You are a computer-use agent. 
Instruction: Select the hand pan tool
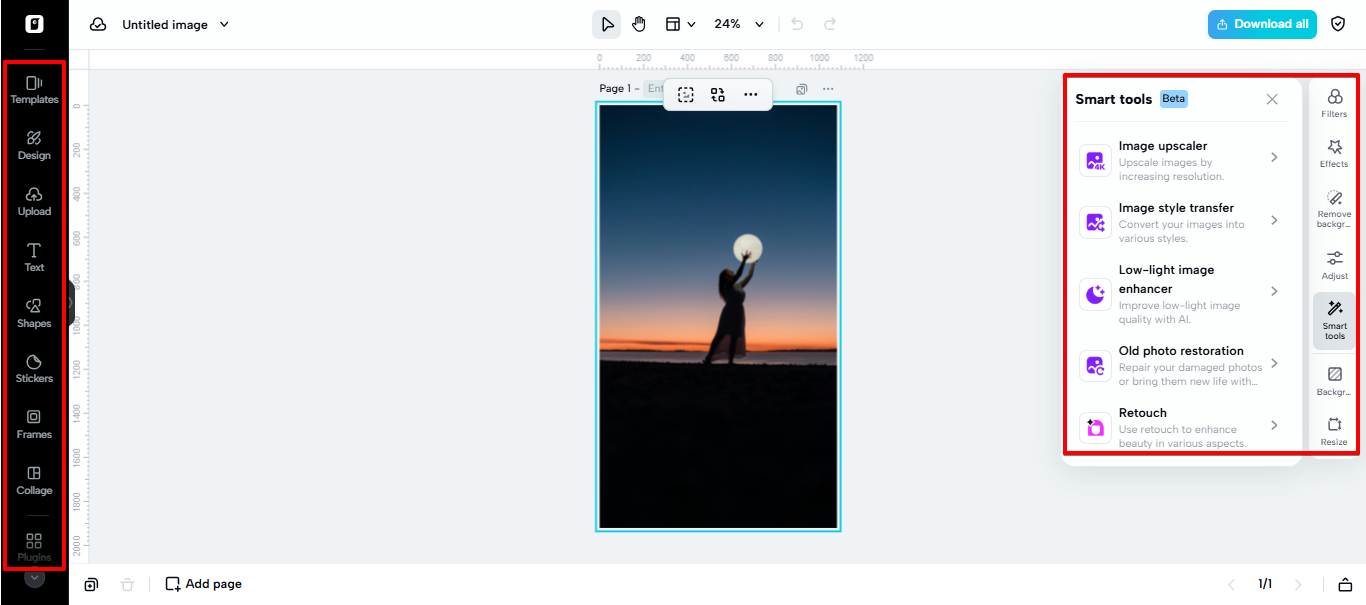[639, 24]
